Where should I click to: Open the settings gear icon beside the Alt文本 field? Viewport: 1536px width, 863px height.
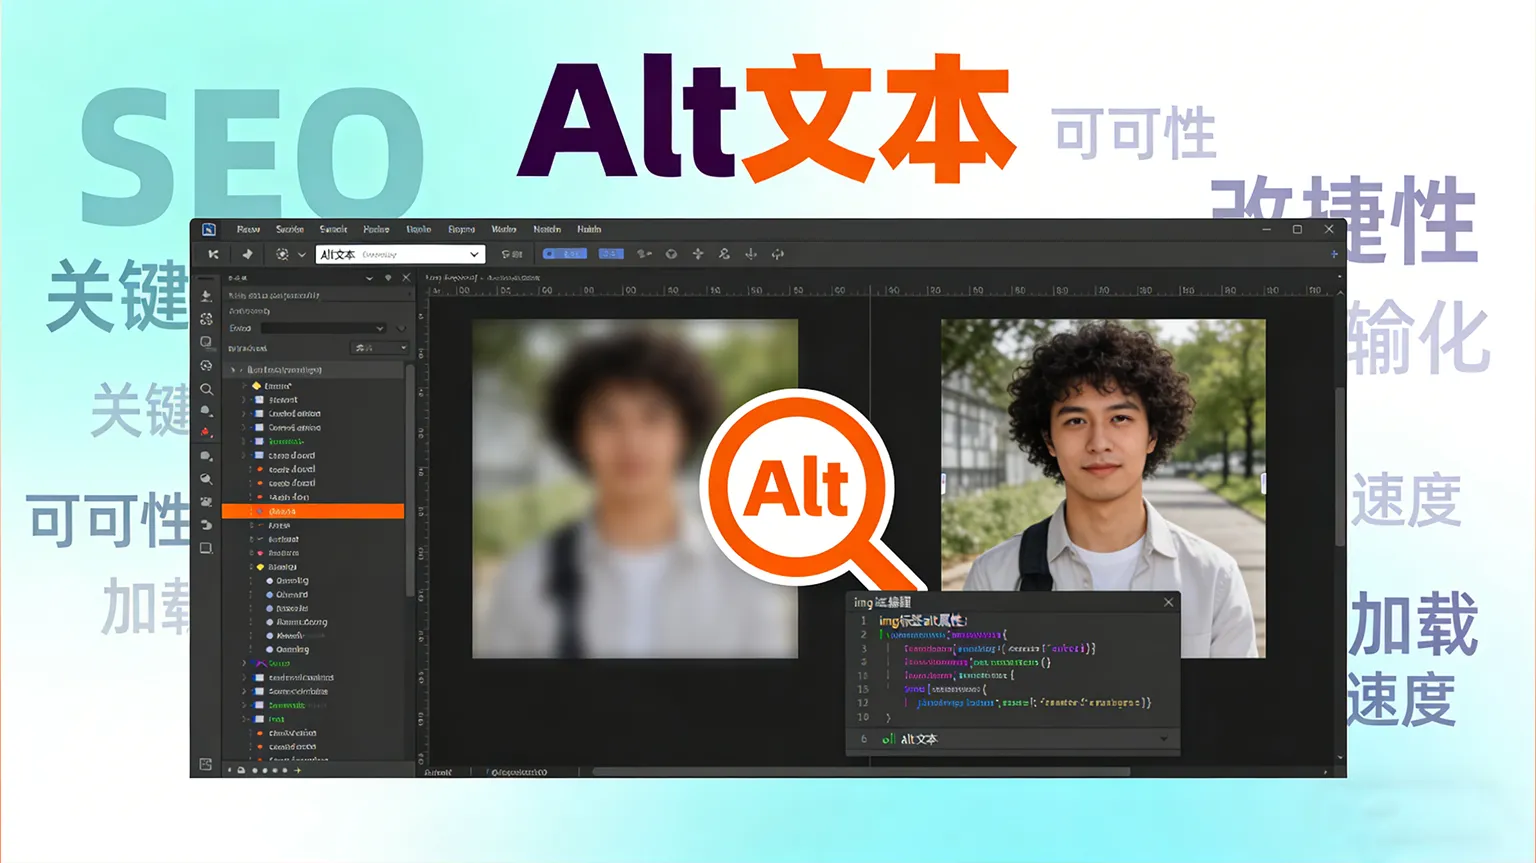[283, 253]
